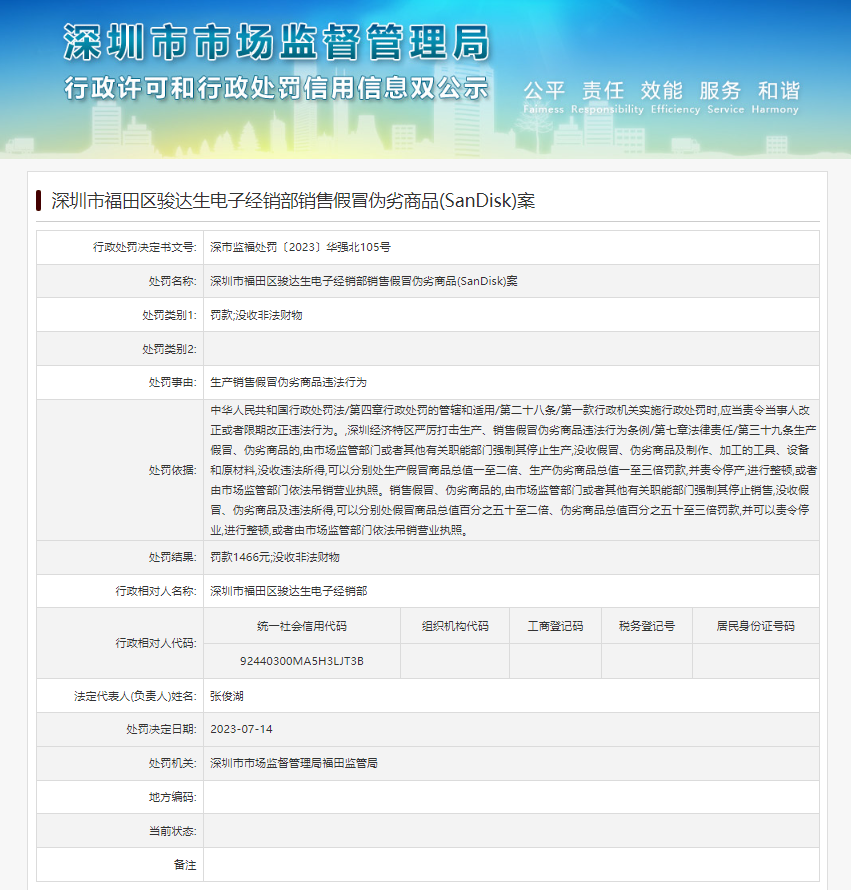Click the 处罚依据 legal basis paragraph
Viewport: 851px width, 890px height.
pos(513,470)
